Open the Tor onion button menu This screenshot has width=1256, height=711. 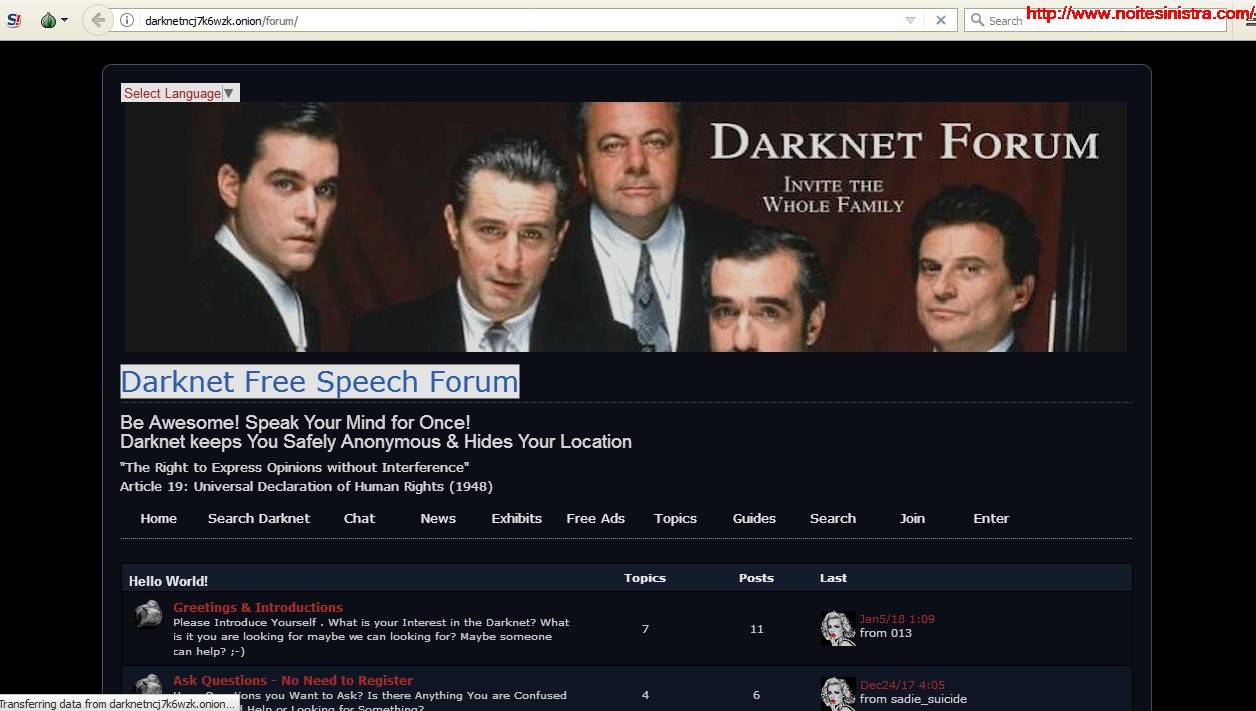(54, 20)
